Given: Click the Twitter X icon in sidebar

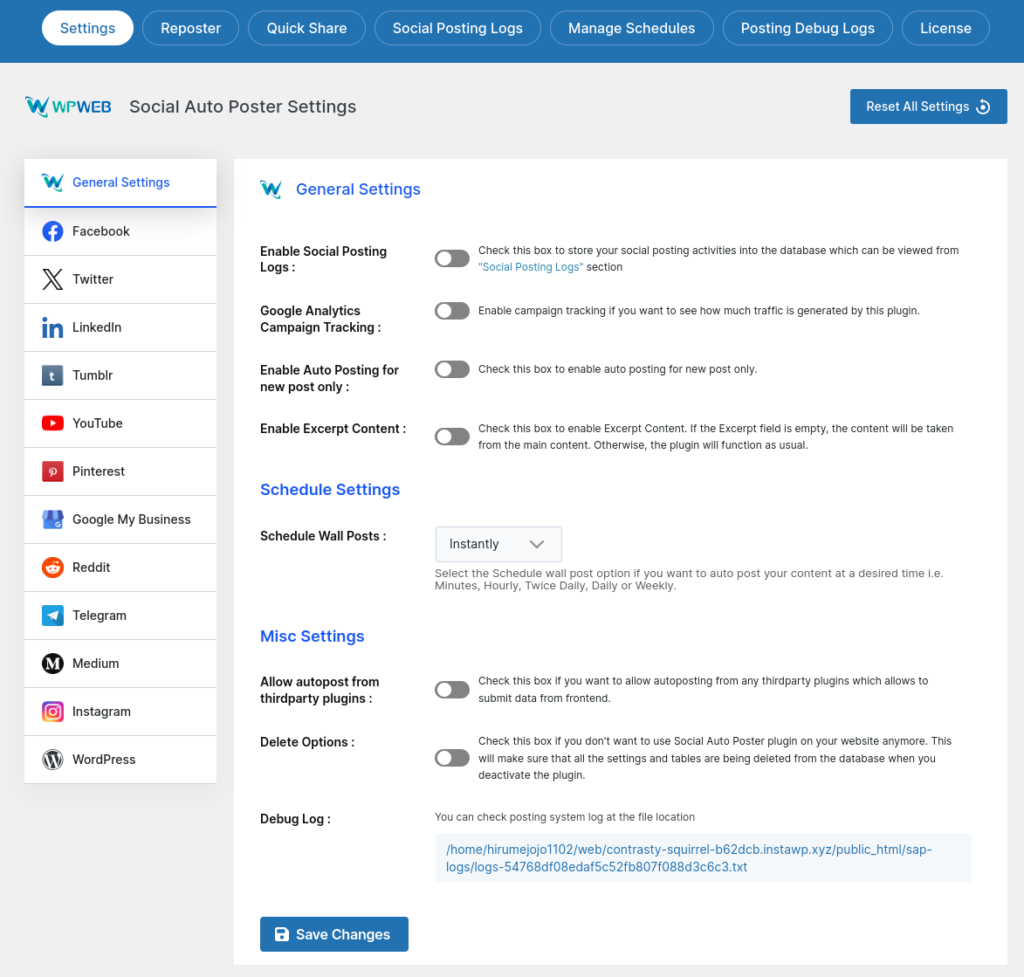Looking at the screenshot, I should pyautogui.click(x=53, y=280).
